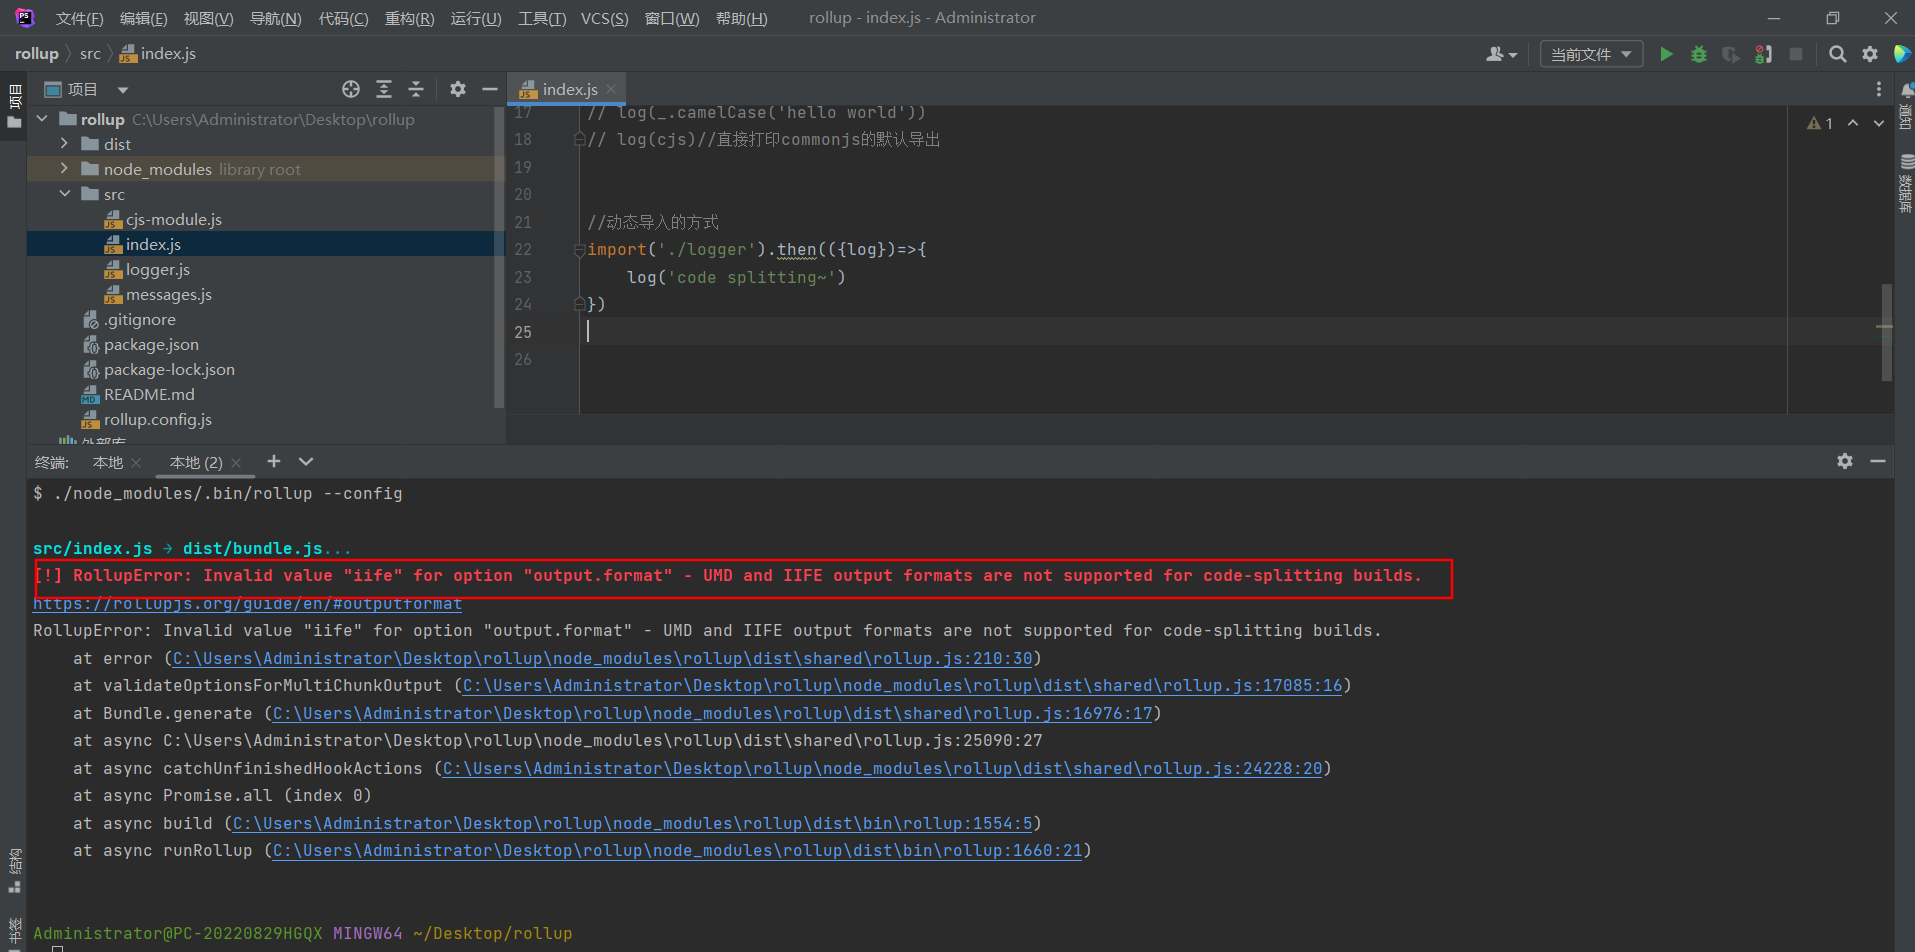Click the editor vertical scrollbar thumb
This screenshot has height=952, width=1915.
[x=1887, y=332]
